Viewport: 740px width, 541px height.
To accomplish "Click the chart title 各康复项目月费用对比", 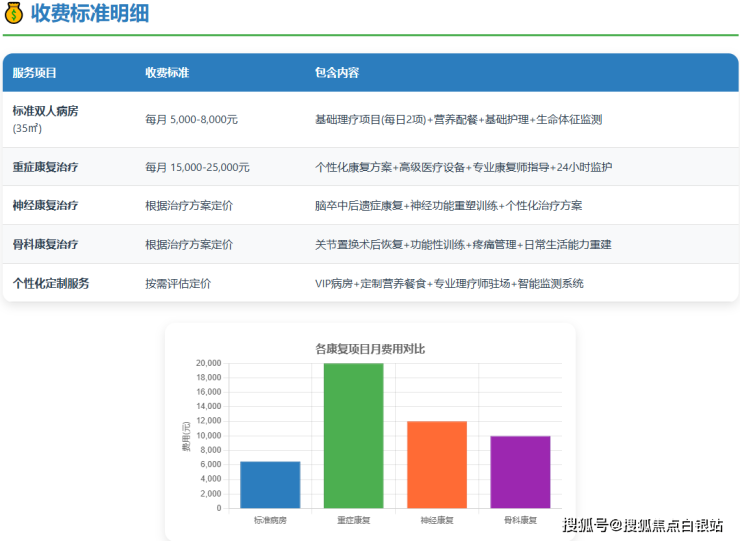I will [x=370, y=348].
